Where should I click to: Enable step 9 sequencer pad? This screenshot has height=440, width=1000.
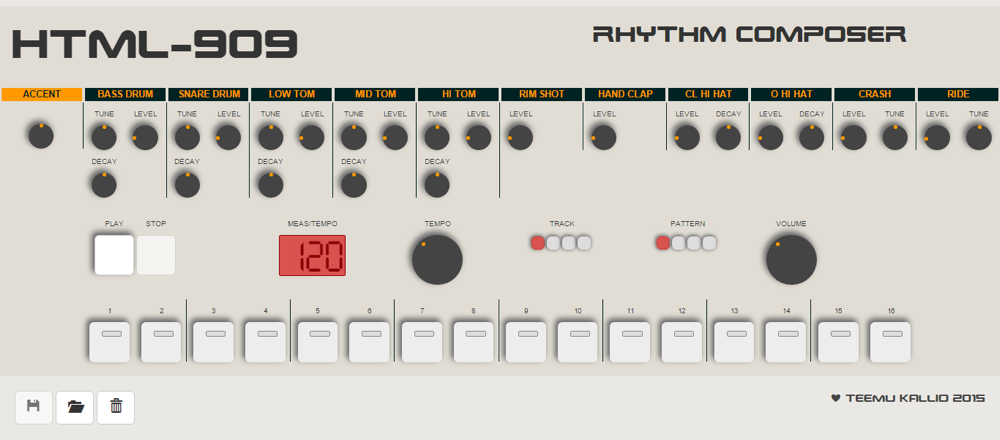point(525,341)
